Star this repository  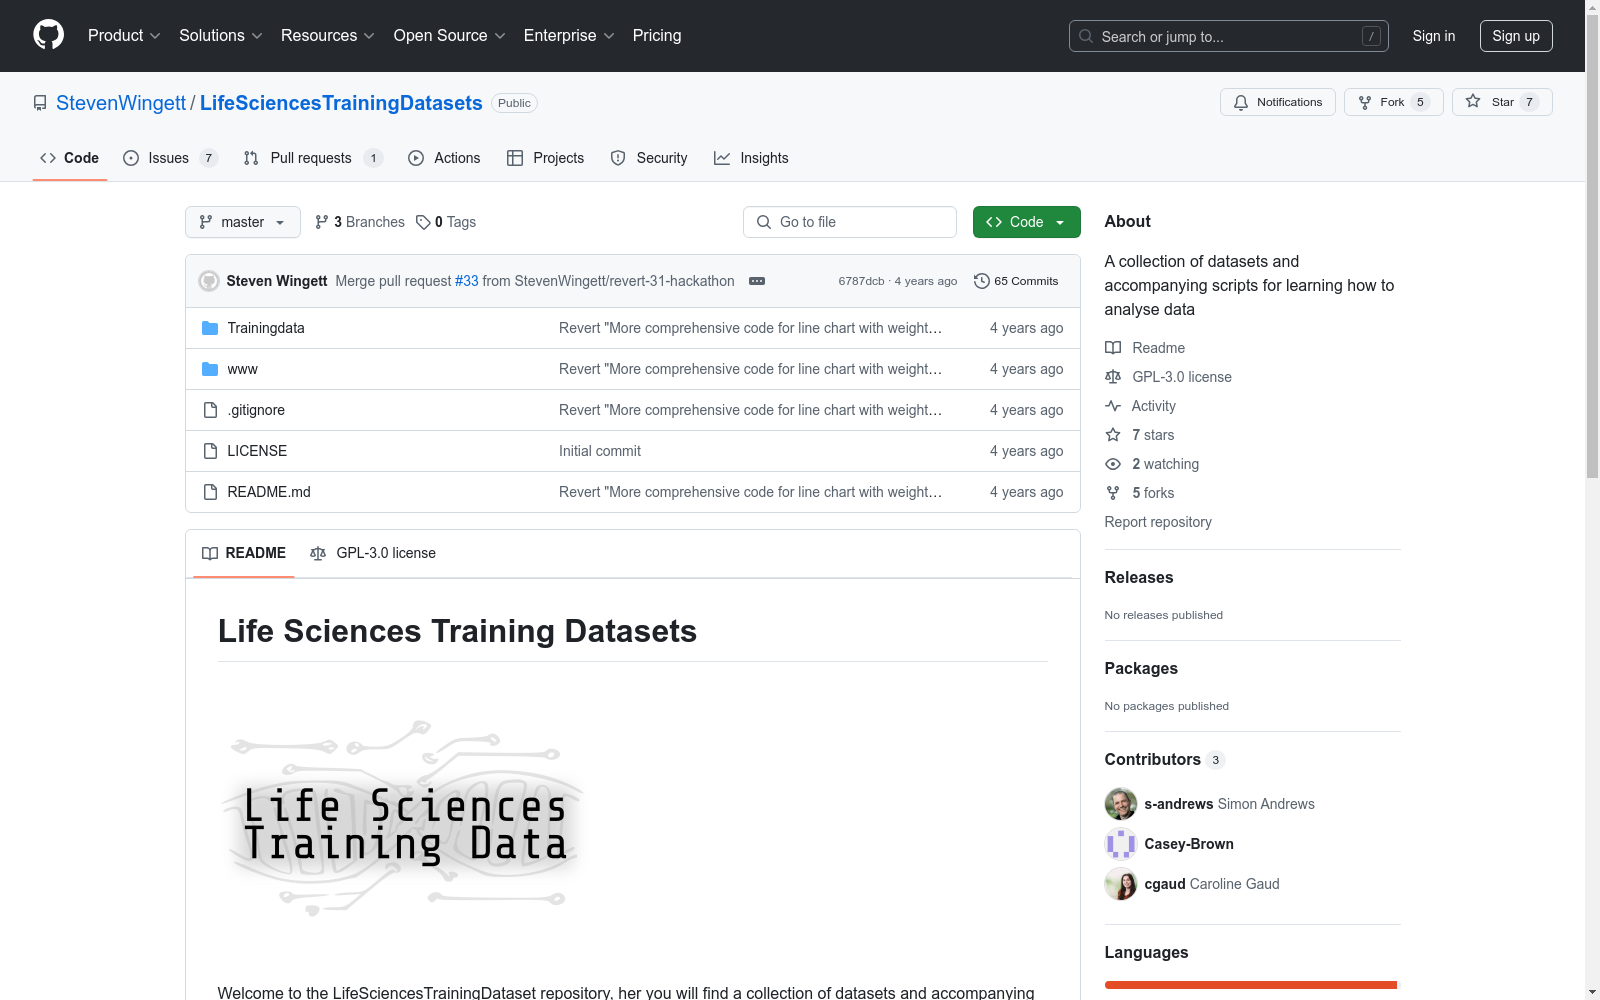(1502, 102)
